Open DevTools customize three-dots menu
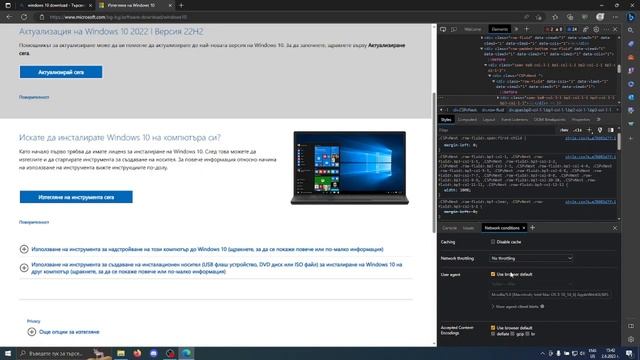640x360 pixels. [606, 29]
